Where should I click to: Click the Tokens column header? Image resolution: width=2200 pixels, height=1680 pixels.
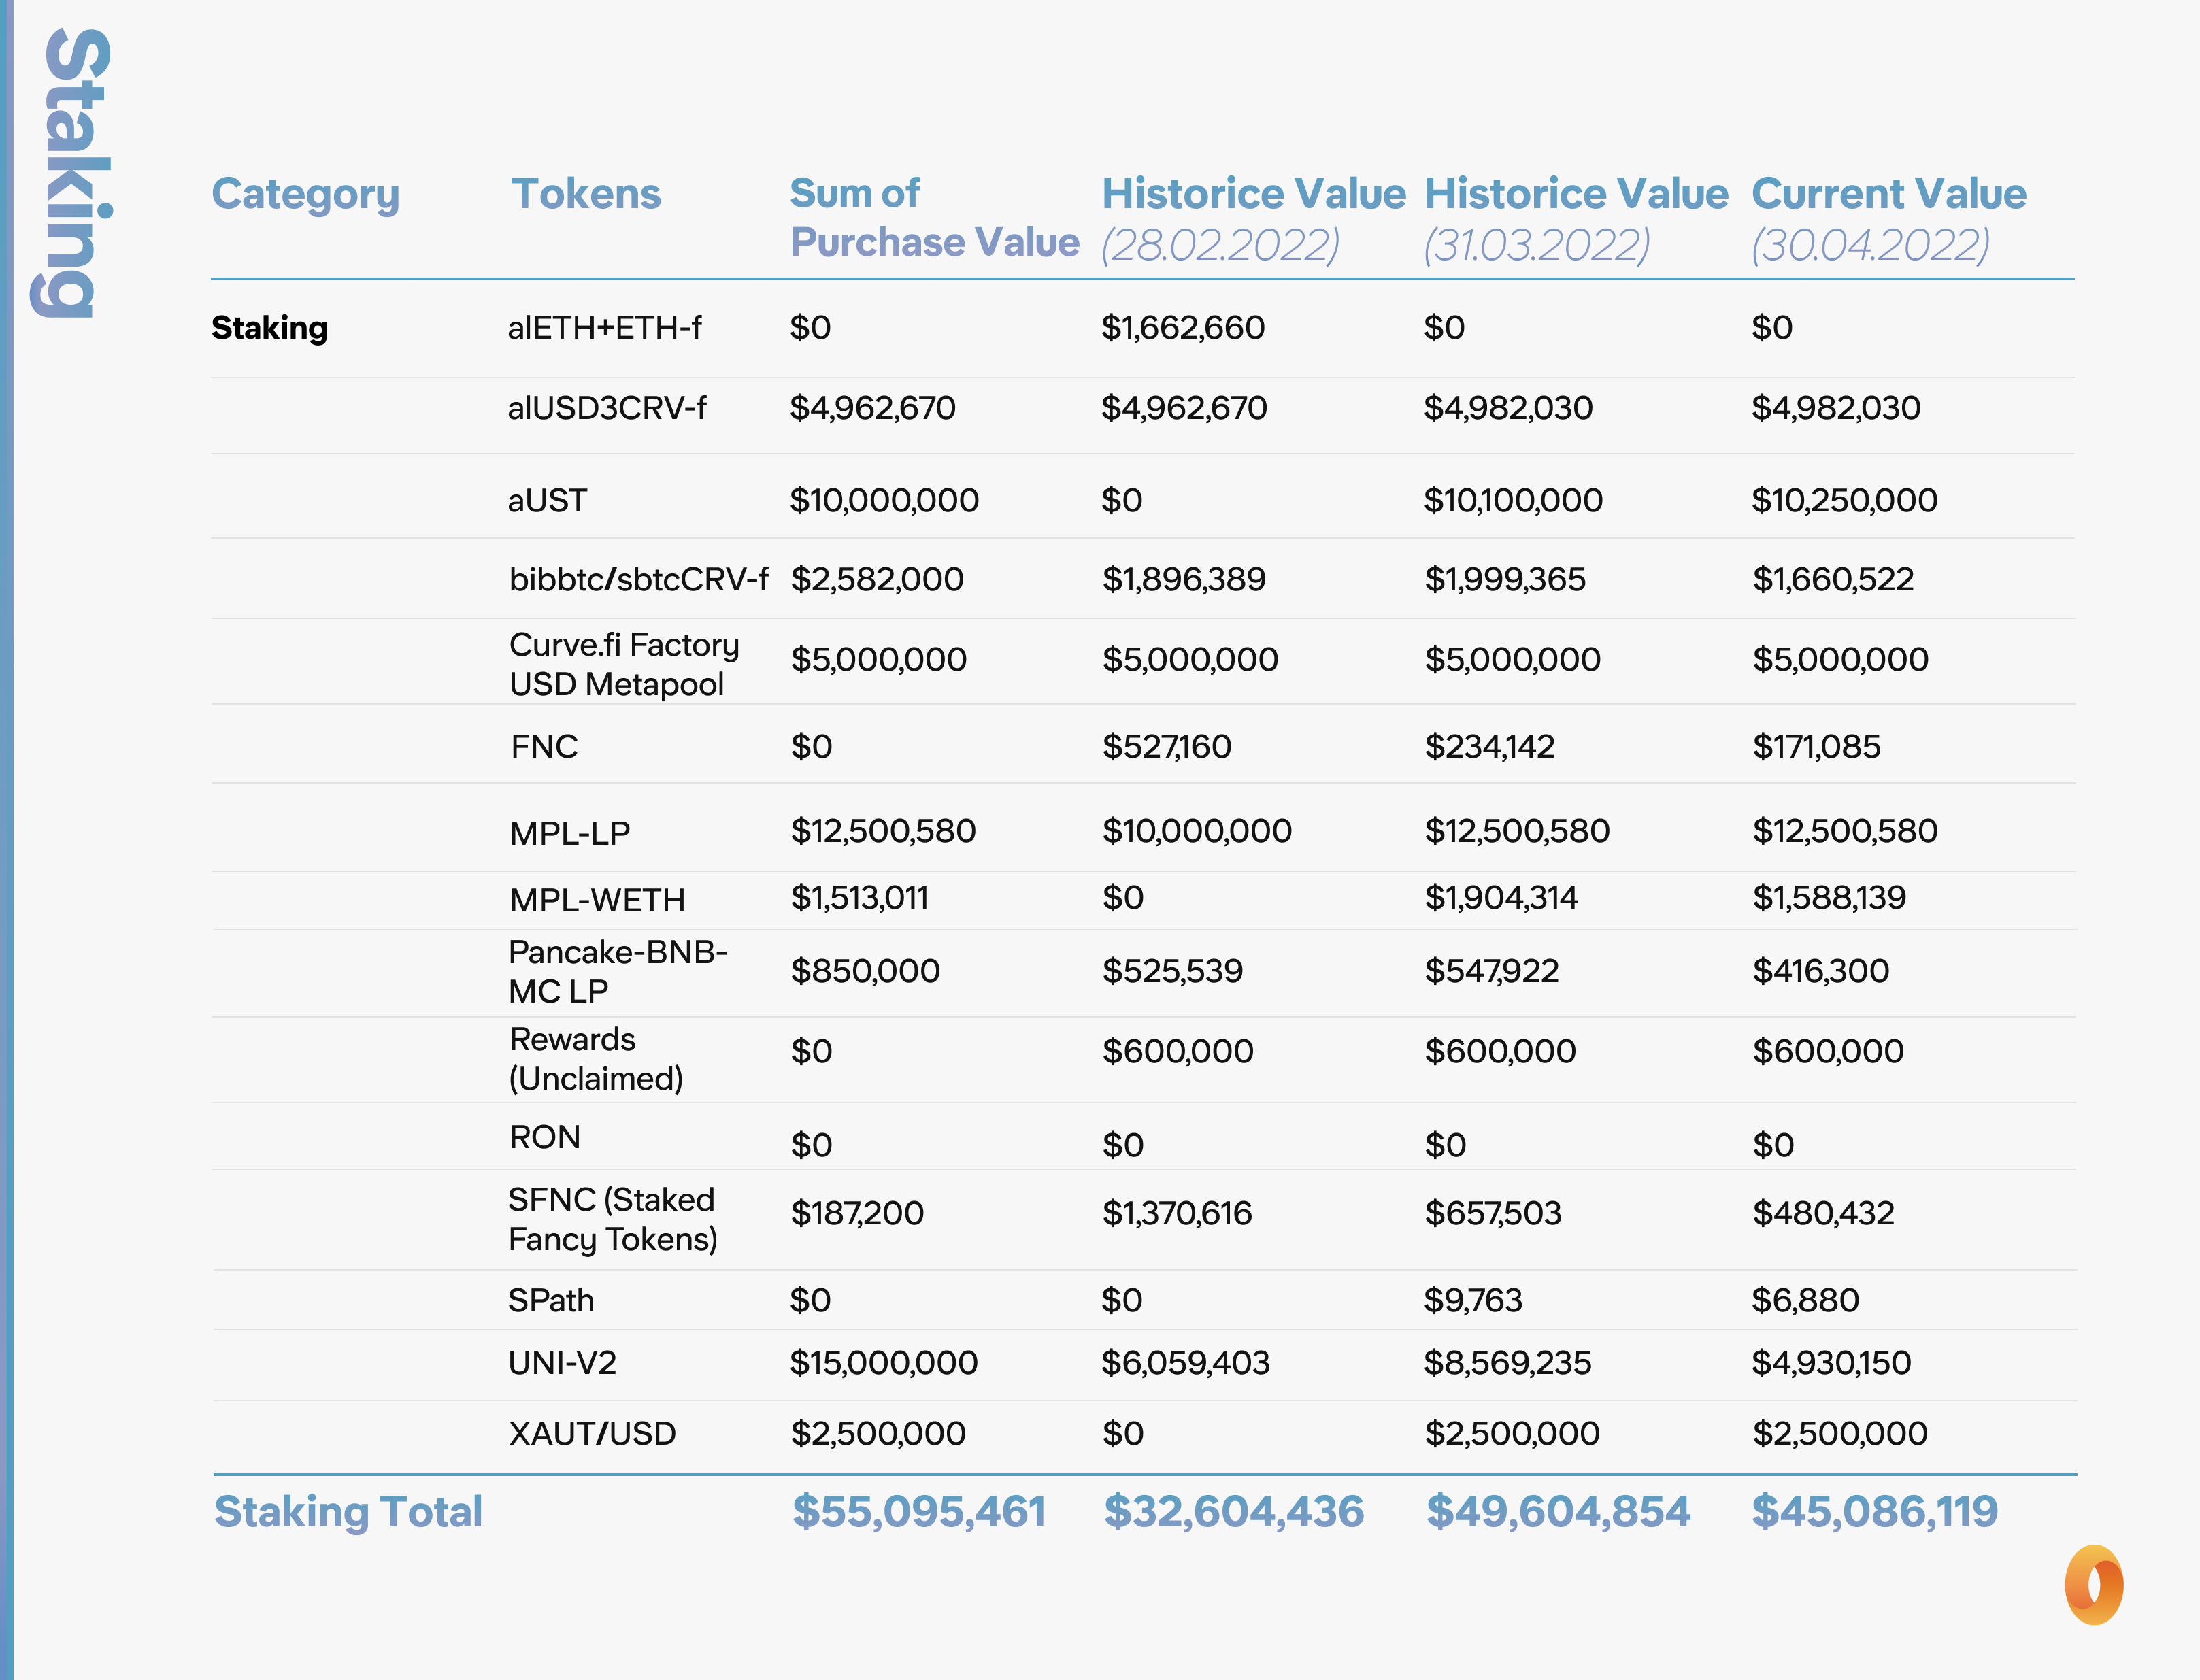586,194
